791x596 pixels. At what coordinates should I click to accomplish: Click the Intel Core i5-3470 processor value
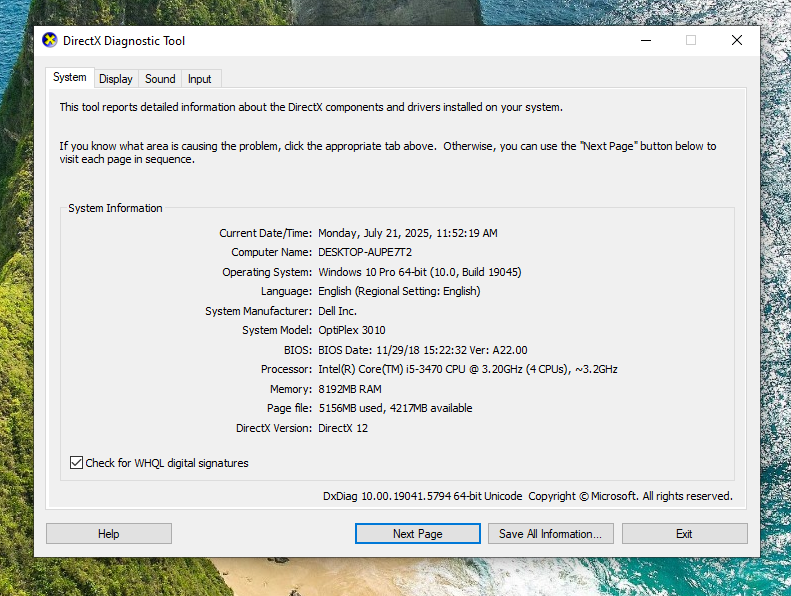point(468,369)
